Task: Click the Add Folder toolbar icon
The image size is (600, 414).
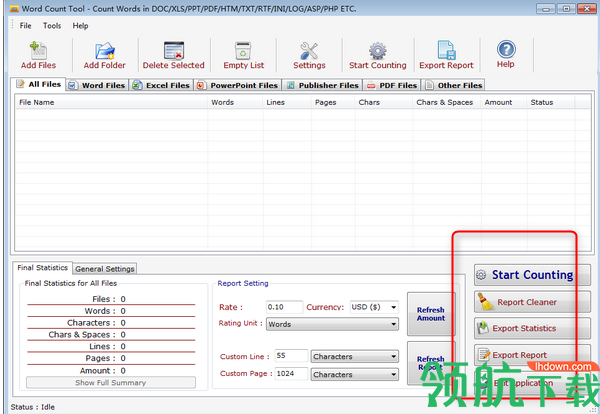Action: coord(105,51)
